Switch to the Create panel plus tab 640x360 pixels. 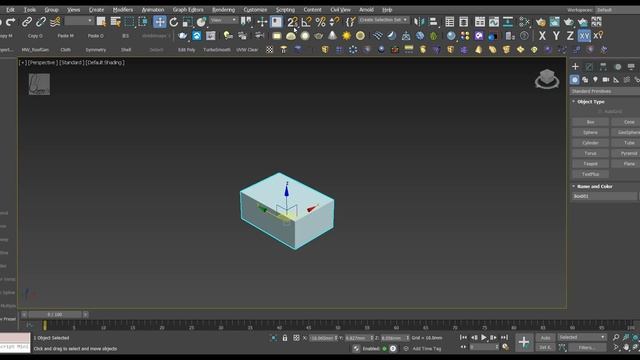pos(575,67)
